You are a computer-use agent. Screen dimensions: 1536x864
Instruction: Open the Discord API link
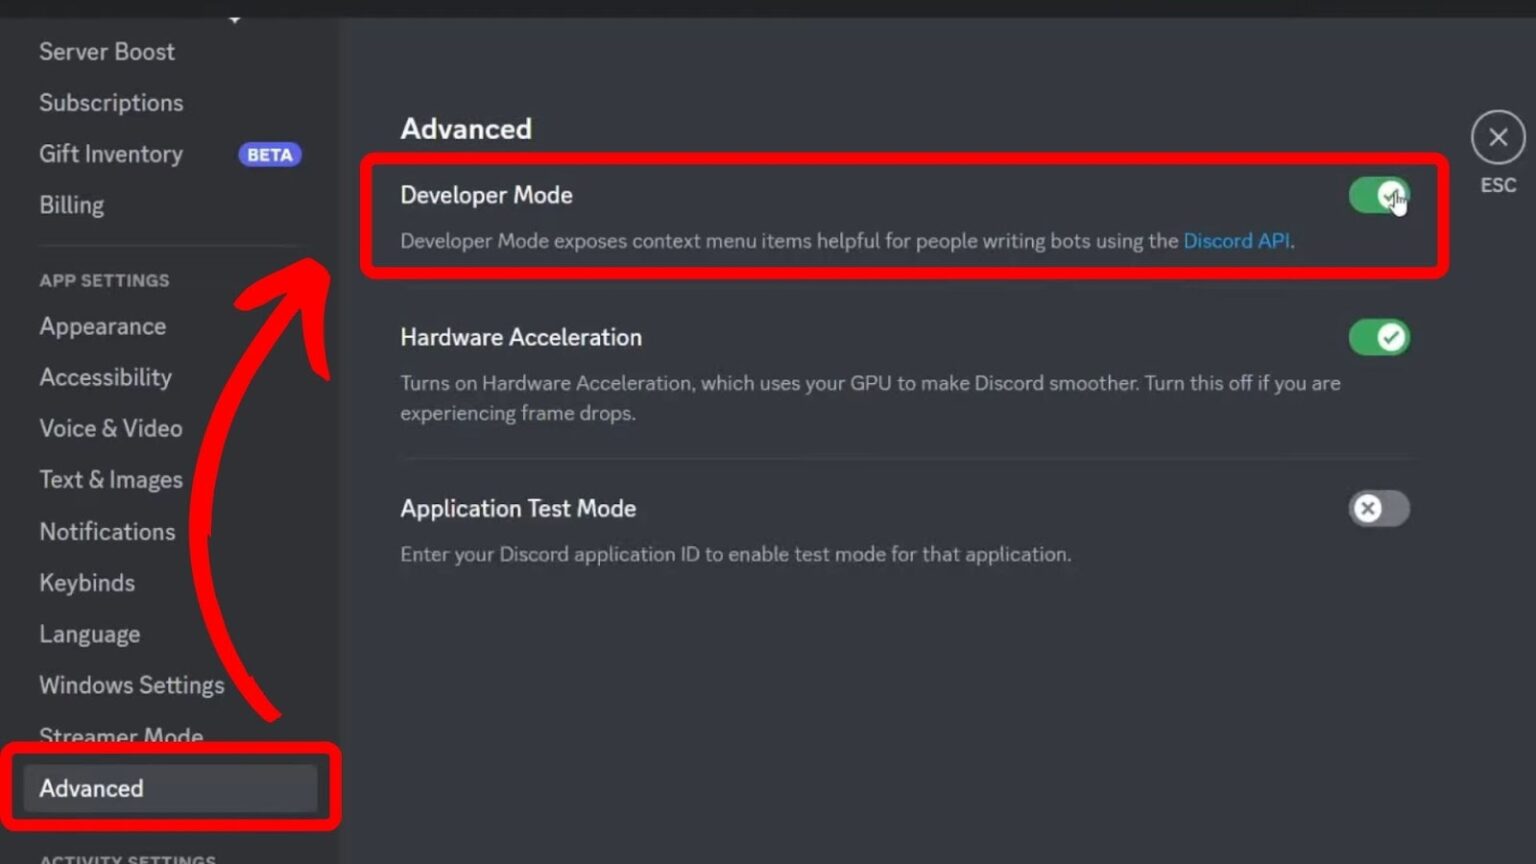point(1236,241)
